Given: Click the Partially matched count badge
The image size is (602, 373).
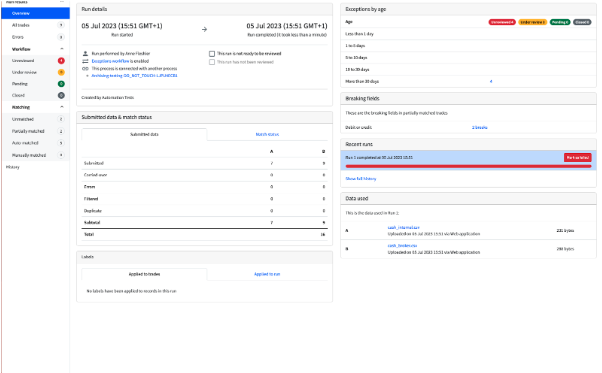Looking at the screenshot, I should (x=61, y=131).
